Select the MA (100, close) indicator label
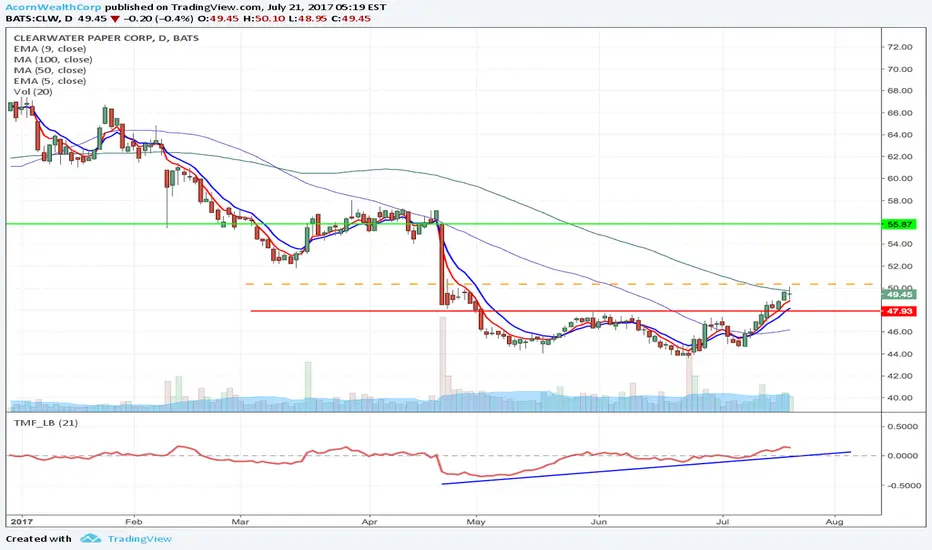The height and width of the screenshot is (550, 932). pos(53,59)
